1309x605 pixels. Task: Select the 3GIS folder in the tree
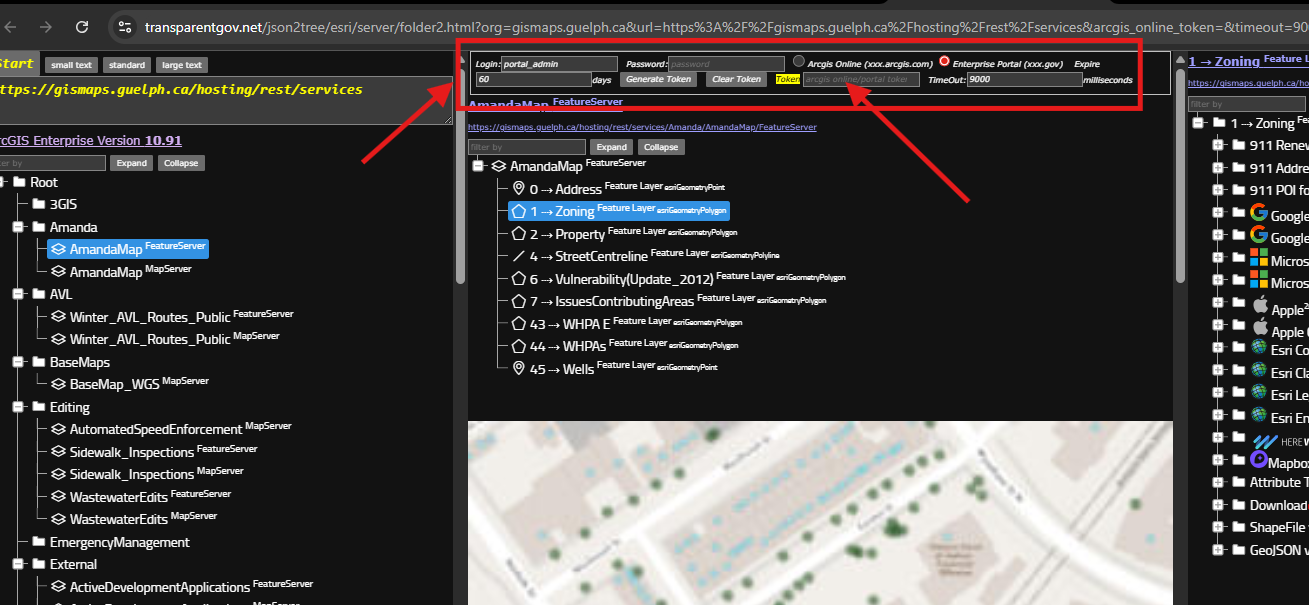63,204
